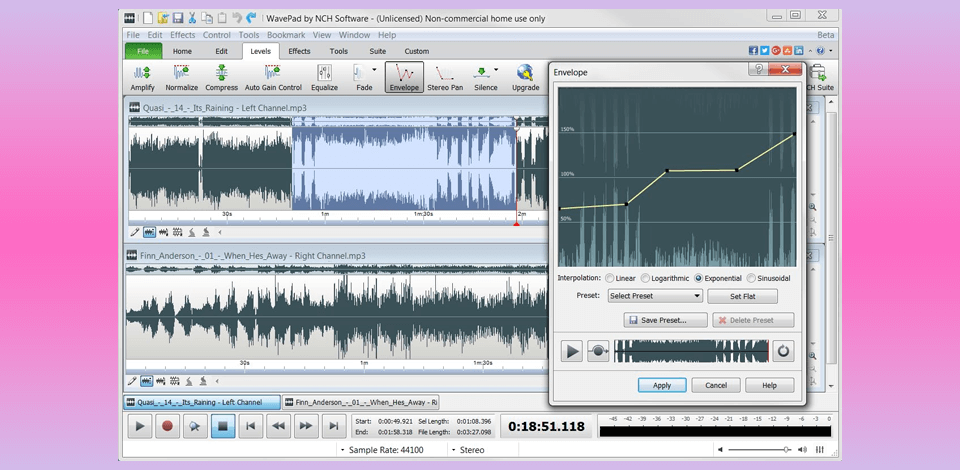Open the Select Preset dropdown

[x=655, y=296]
